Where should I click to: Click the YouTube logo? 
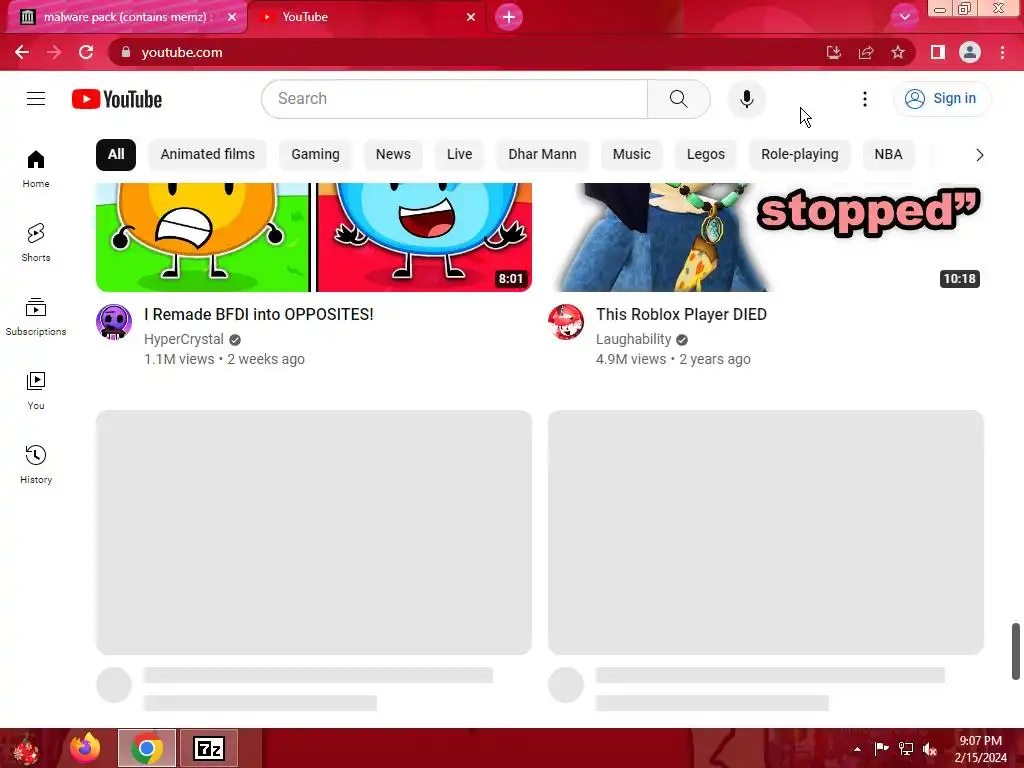click(x=117, y=99)
